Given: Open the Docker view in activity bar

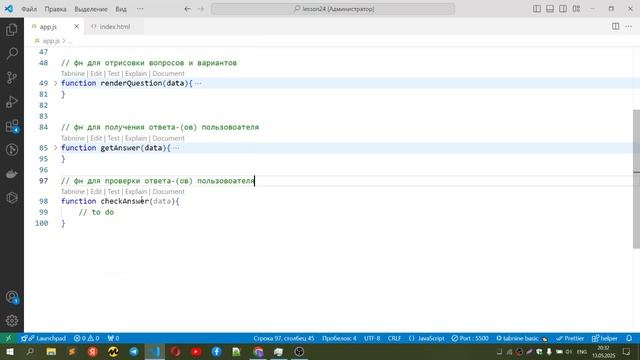Looking at the screenshot, I should (12, 174).
